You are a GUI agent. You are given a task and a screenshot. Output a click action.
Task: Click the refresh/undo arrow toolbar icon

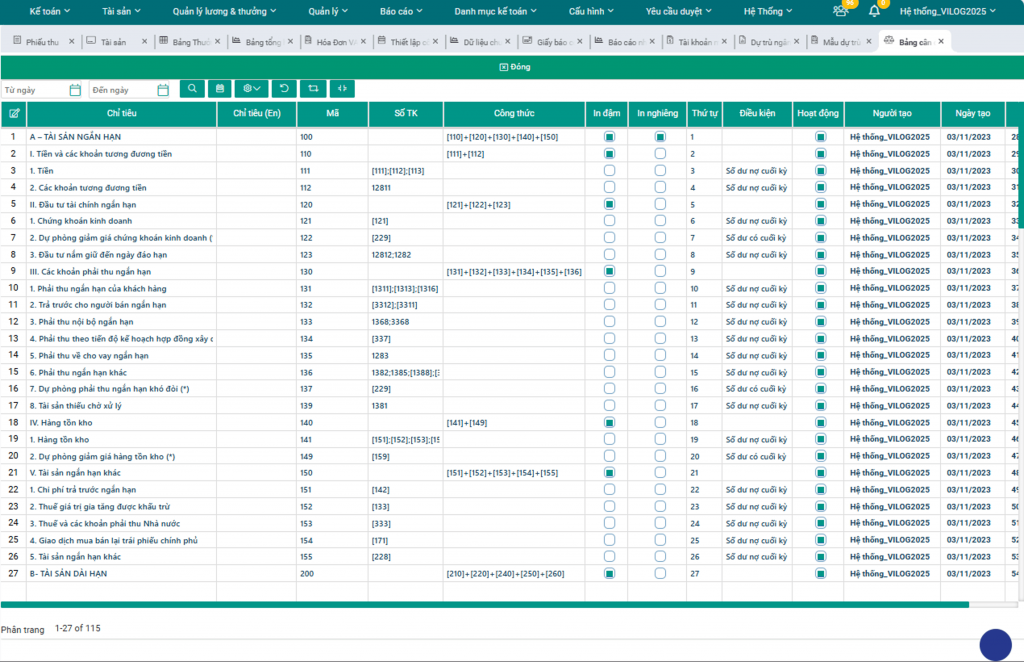[x=285, y=89]
